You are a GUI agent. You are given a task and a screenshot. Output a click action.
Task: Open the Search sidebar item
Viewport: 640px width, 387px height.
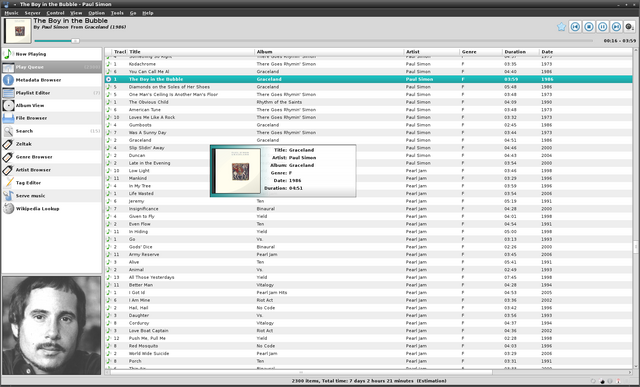(x=51, y=131)
